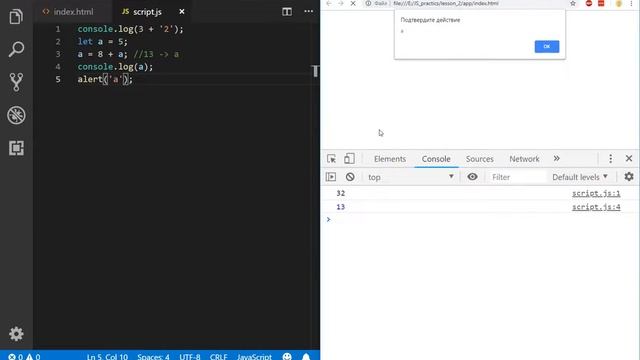
Task: Change indentation via Spaces: 4
Action: coord(153,356)
